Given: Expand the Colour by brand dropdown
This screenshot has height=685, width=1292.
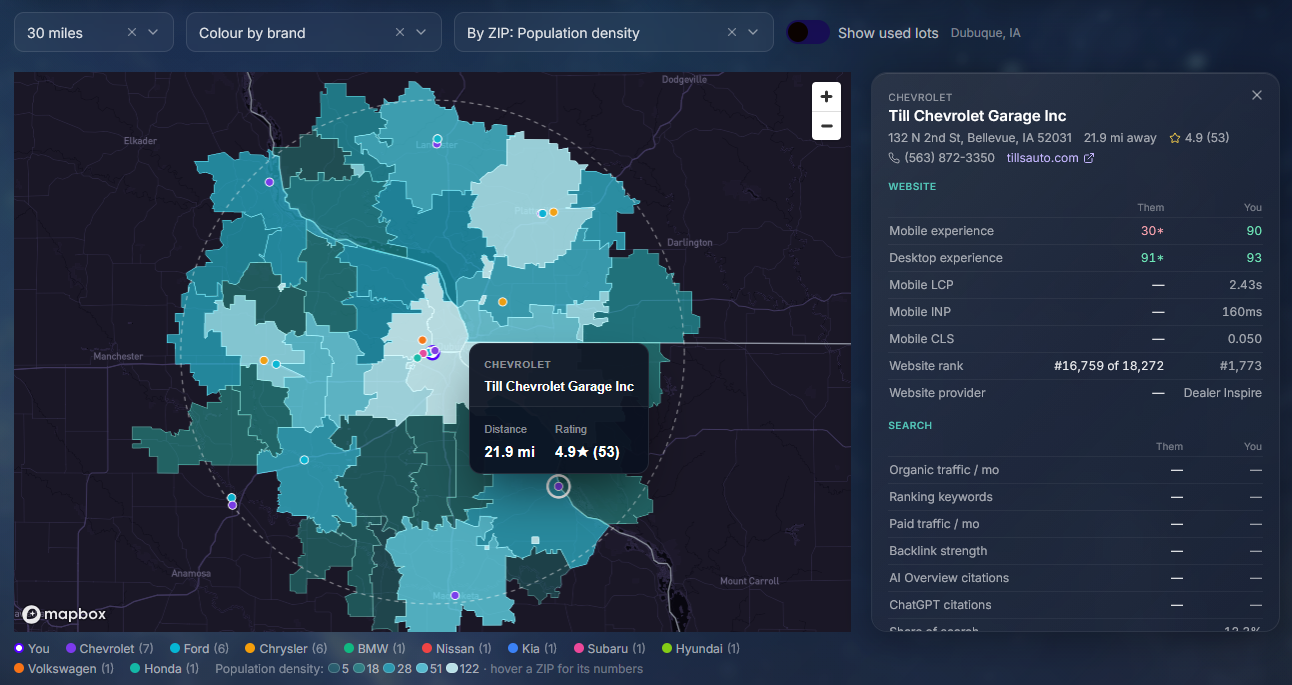Looking at the screenshot, I should click(314, 32).
